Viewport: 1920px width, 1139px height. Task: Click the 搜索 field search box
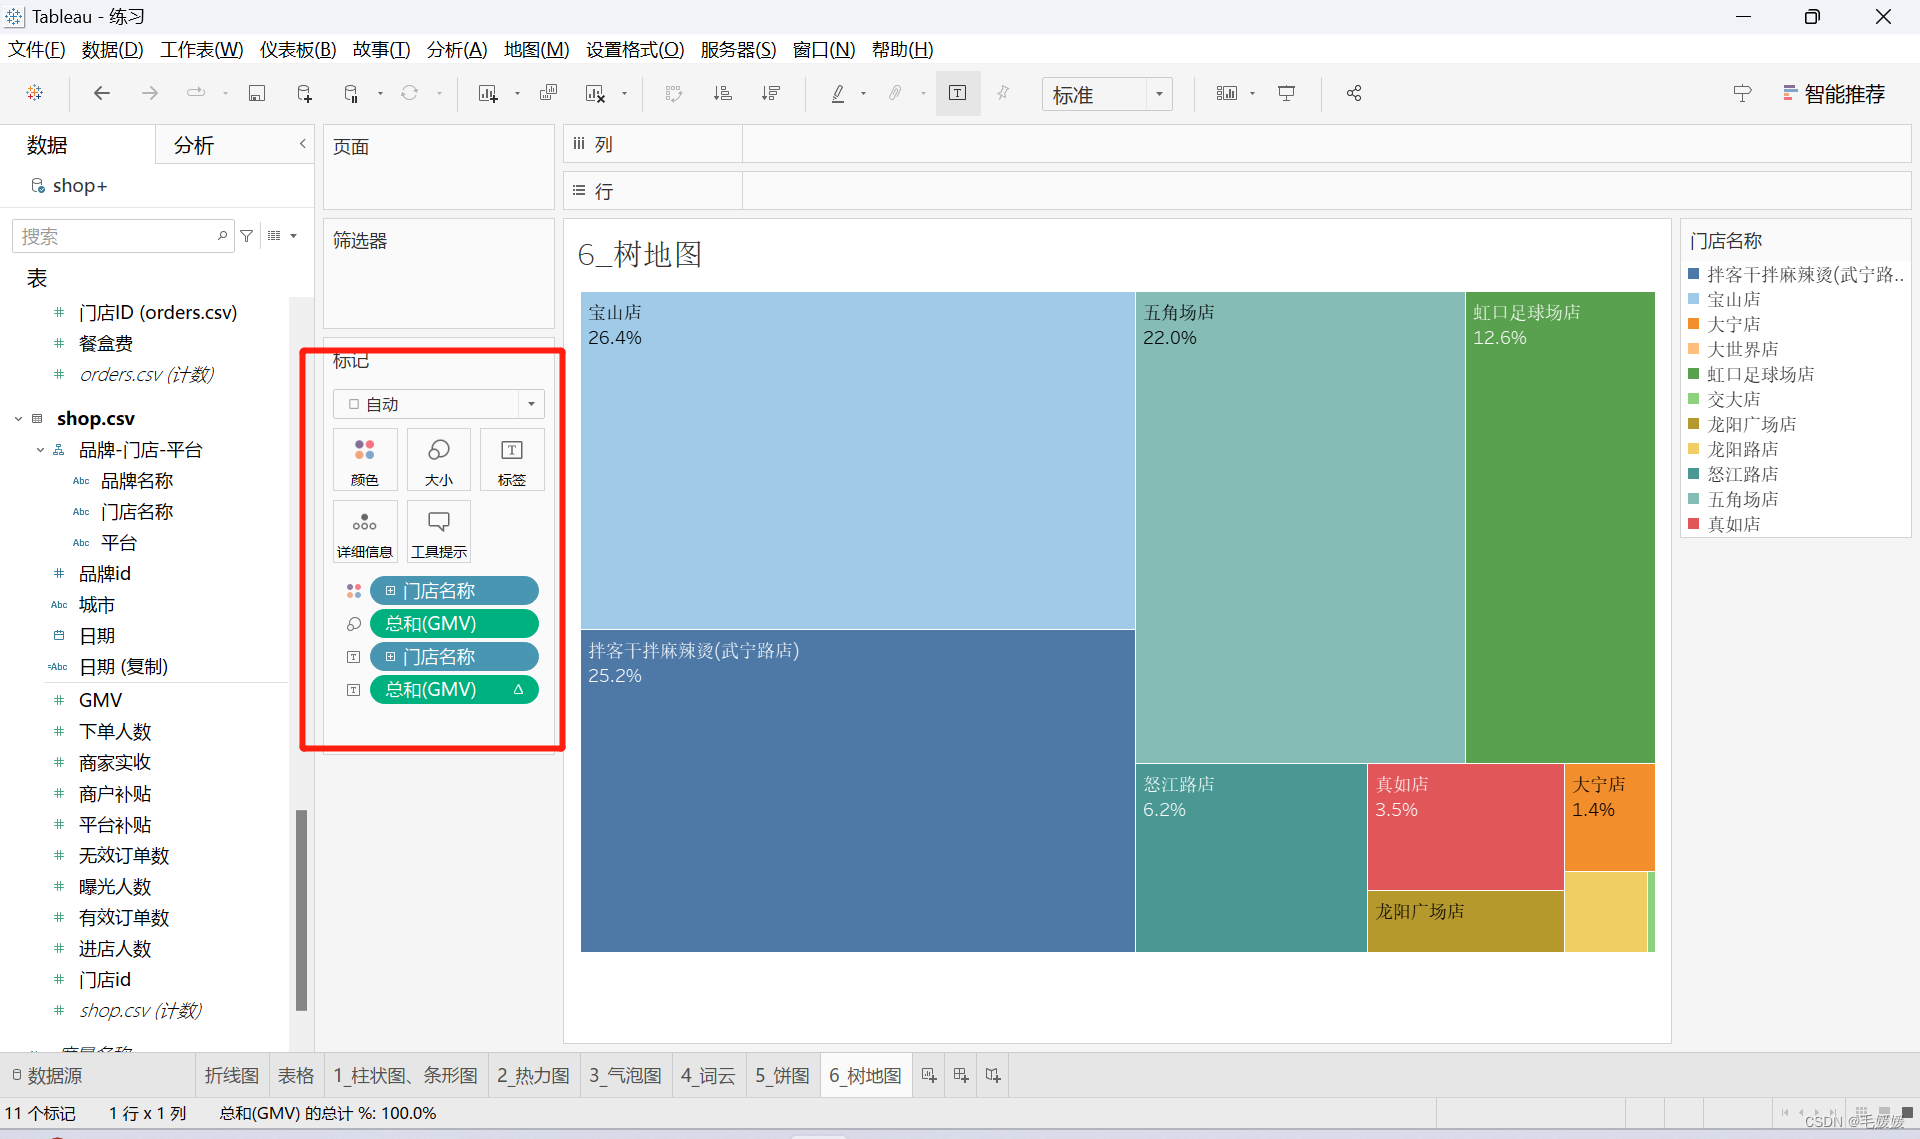(122, 236)
